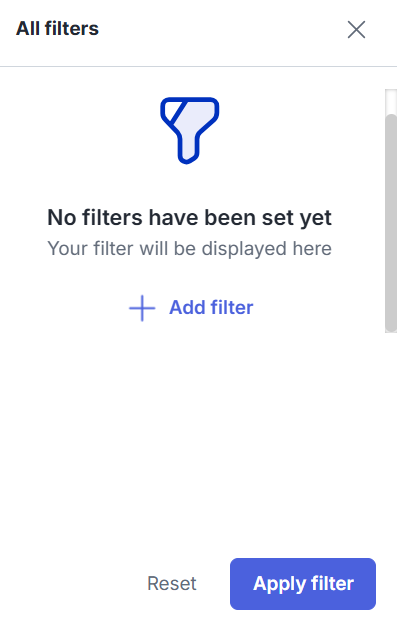Image resolution: width=397 pixels, height=623 pixels.
Task: Click the All filters panel title
Action: (57, 29)
